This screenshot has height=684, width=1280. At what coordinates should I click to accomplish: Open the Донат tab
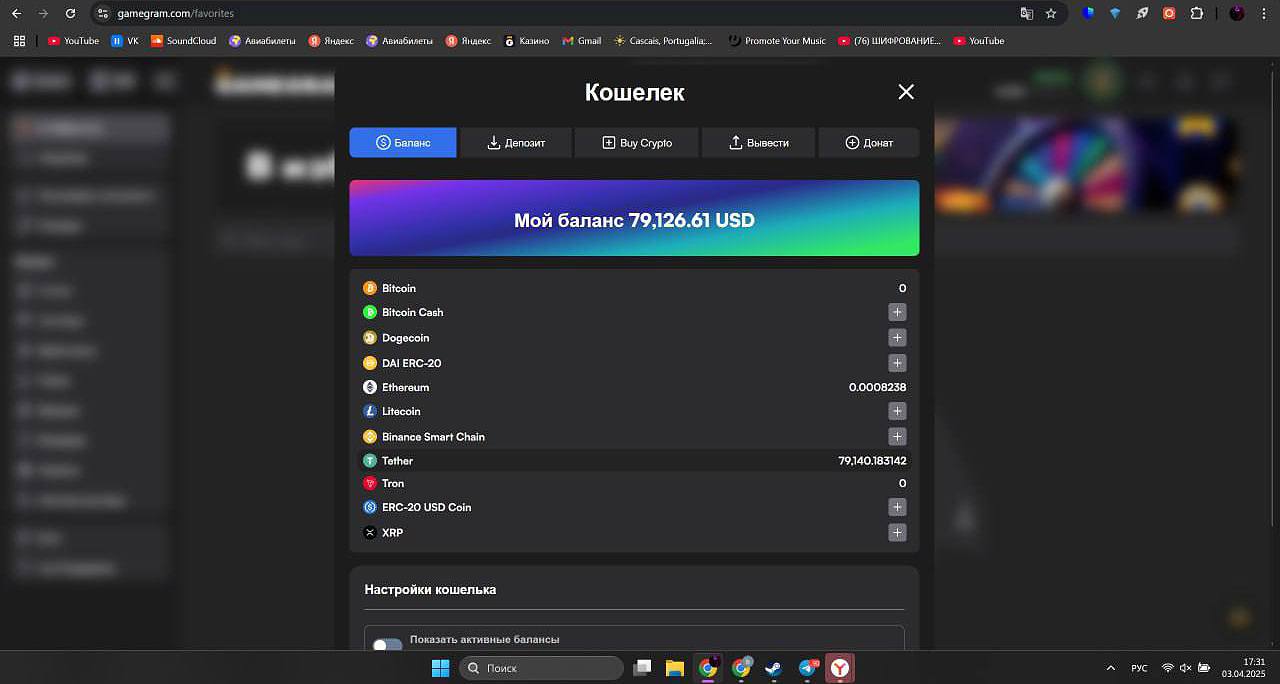pyautogui.click(x=868, y=143)
